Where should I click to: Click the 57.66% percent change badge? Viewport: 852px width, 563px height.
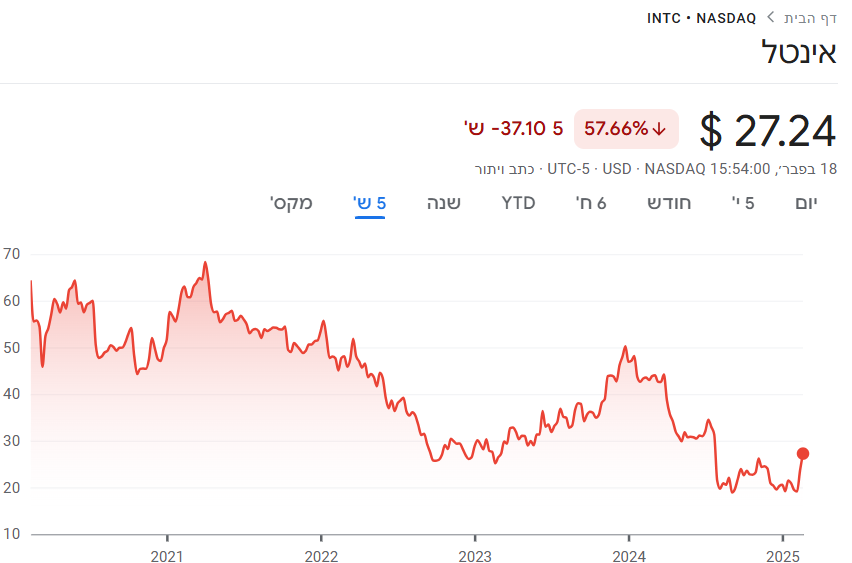(x=625, y=129)
